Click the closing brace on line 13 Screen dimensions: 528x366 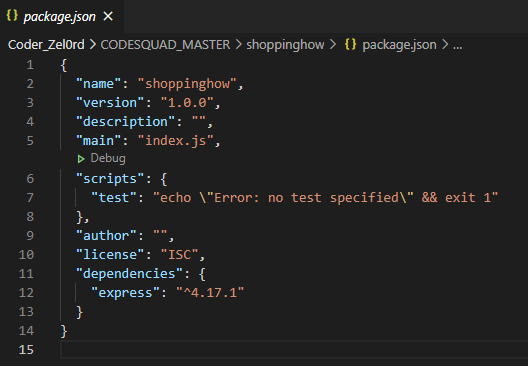(x=79, y=312)
